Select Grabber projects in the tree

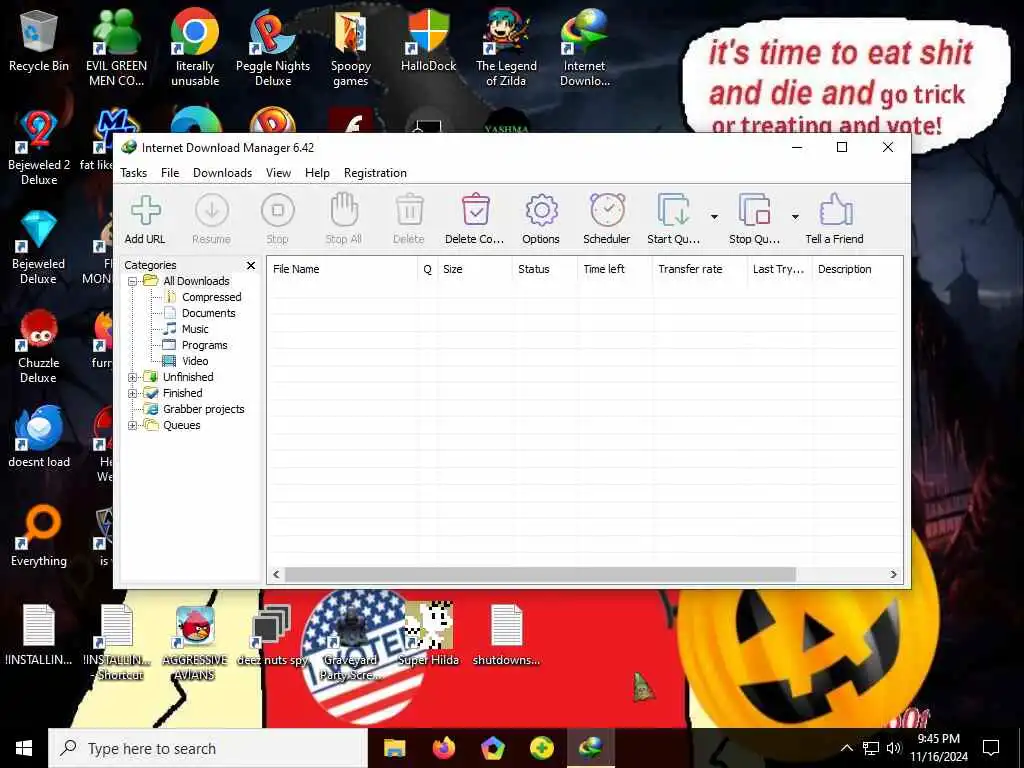[x=204, y=409]
